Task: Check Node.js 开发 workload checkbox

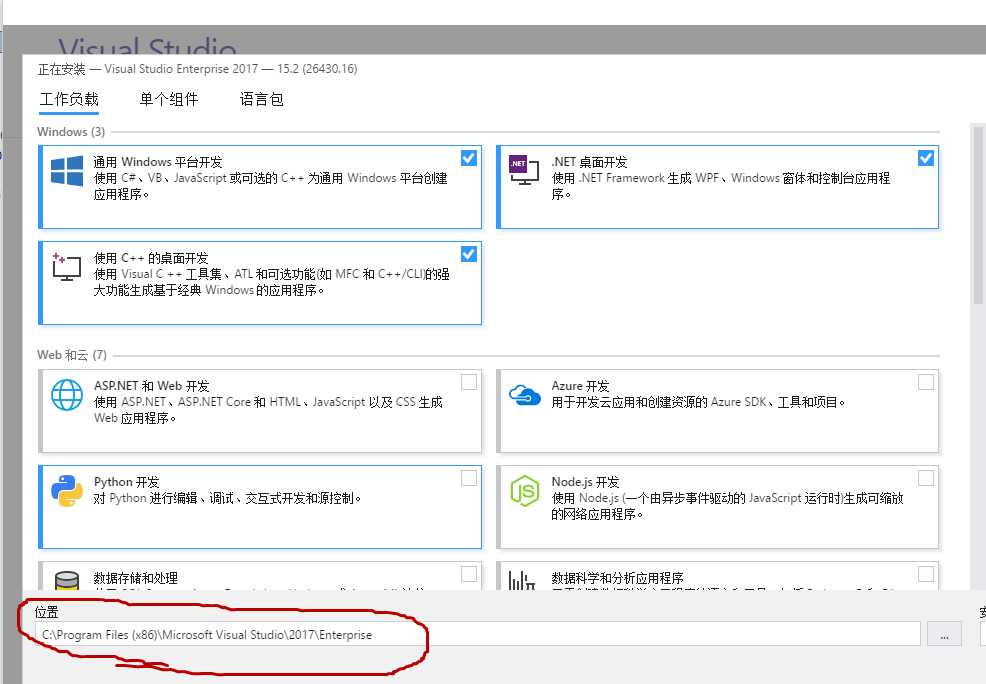Action: [926, 478]
